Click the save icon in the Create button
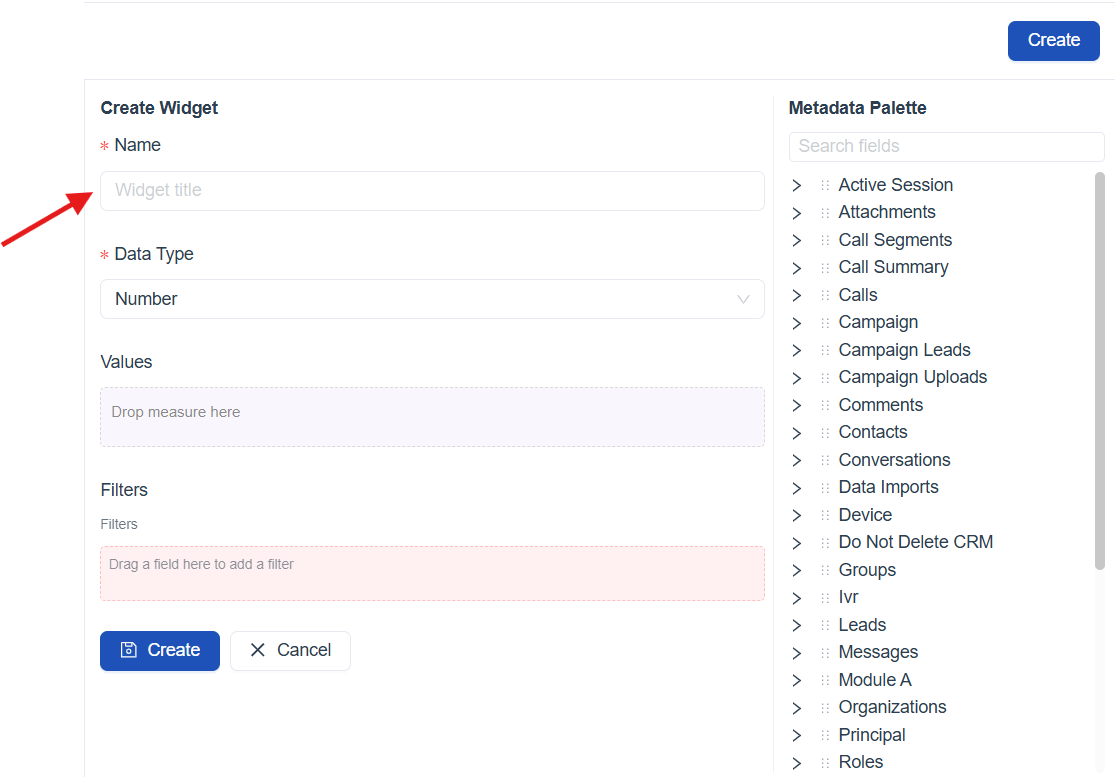 [x=129, y=650]
